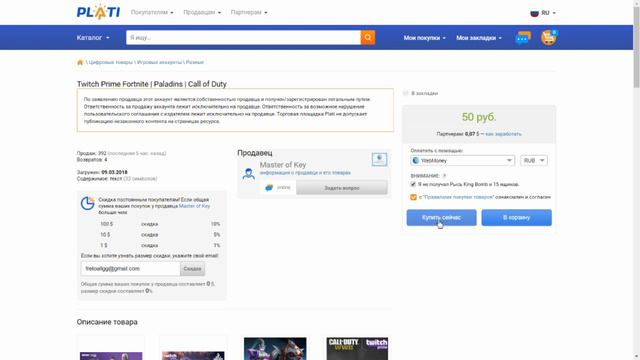Open the Партнерам menu

249,12
